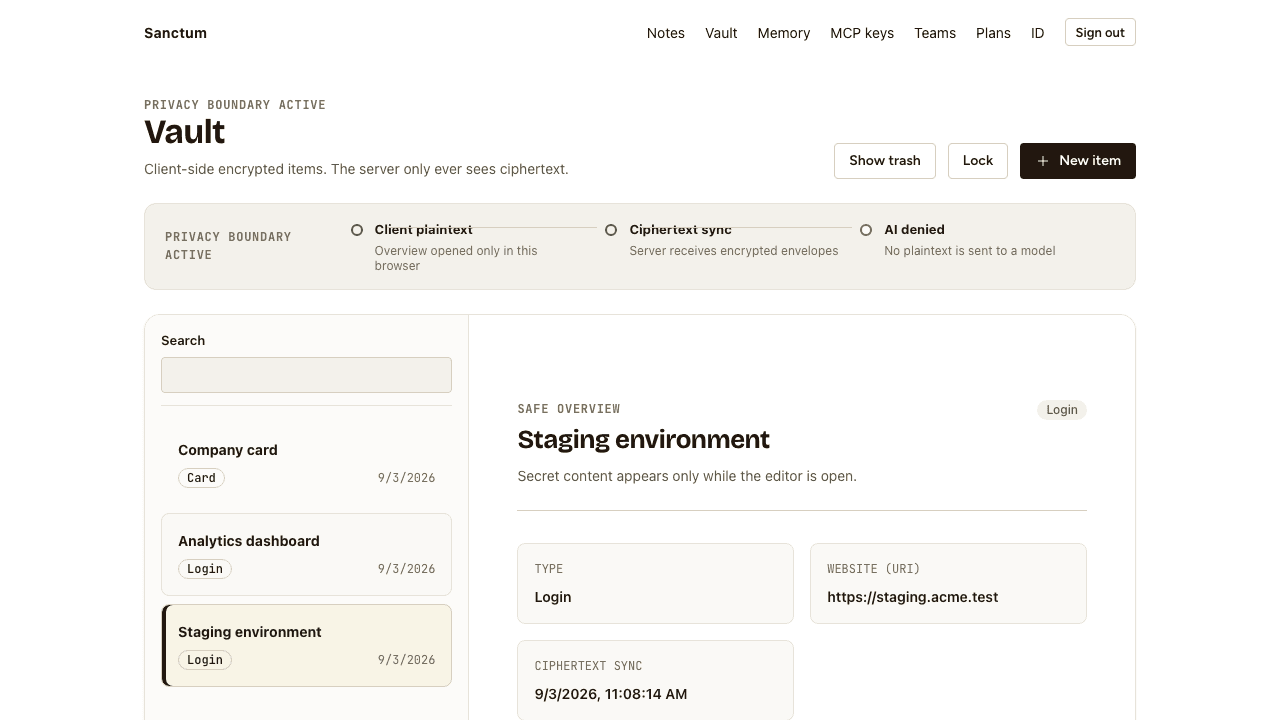This screenshot has width=1280, height=720.
Task: Click the Show trash button
Action: (885, 161)
